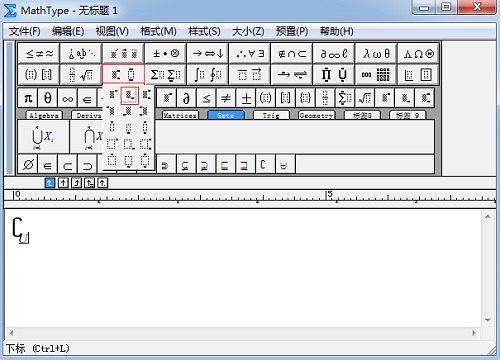Image resolution: width=500 pixels, height=360 pixels.
Task: Open the relational symbols palette
Action: click(39, 53)
